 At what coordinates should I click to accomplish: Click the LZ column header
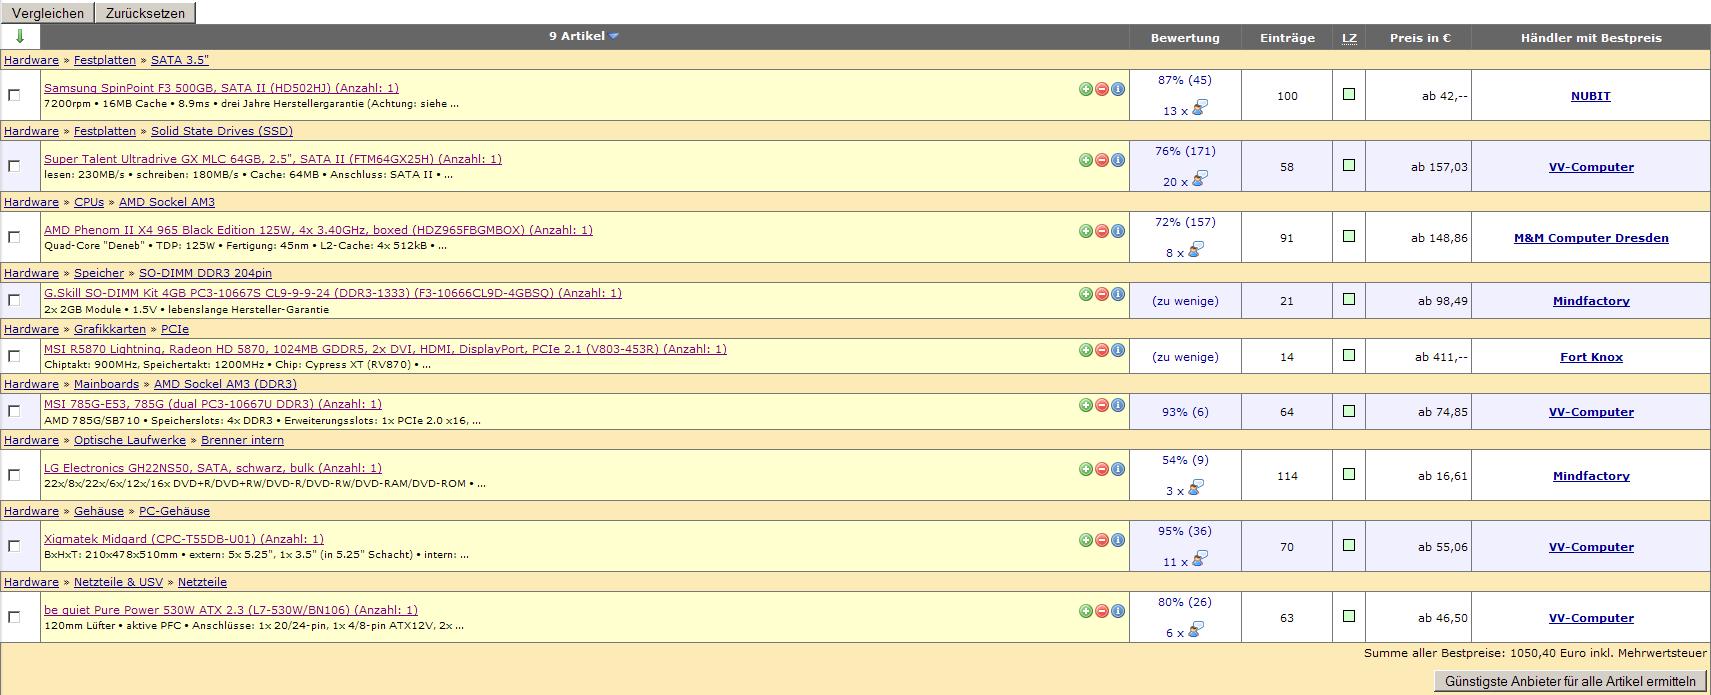(x=1349, y=38)
